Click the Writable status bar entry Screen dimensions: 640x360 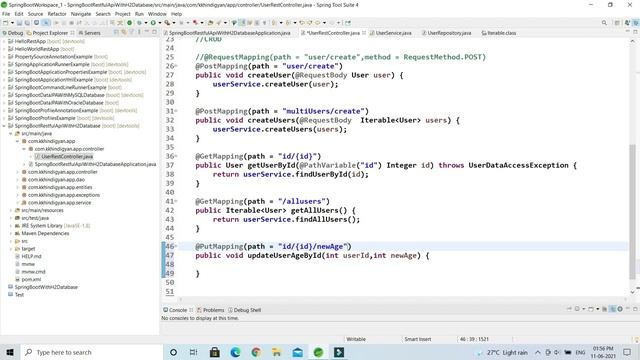click(356, 339)
